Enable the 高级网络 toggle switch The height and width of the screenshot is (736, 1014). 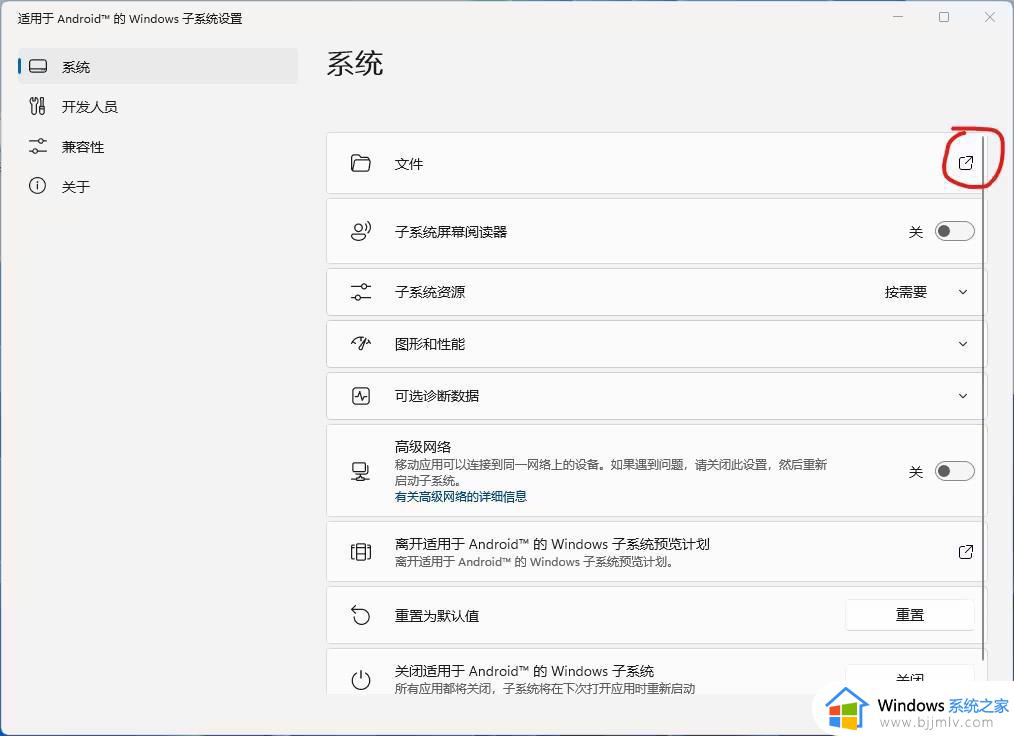[955, 471]
